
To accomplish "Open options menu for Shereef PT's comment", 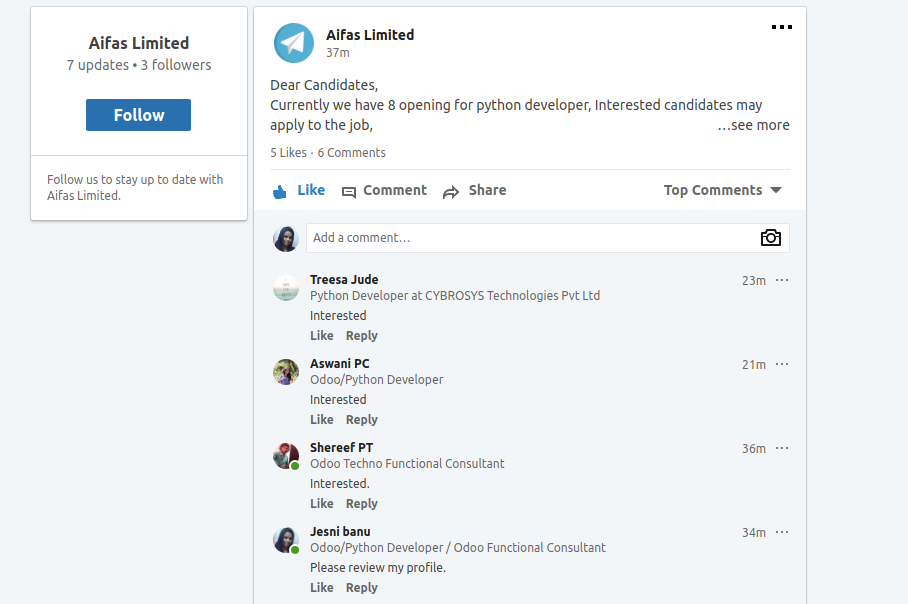I will 782,448.
